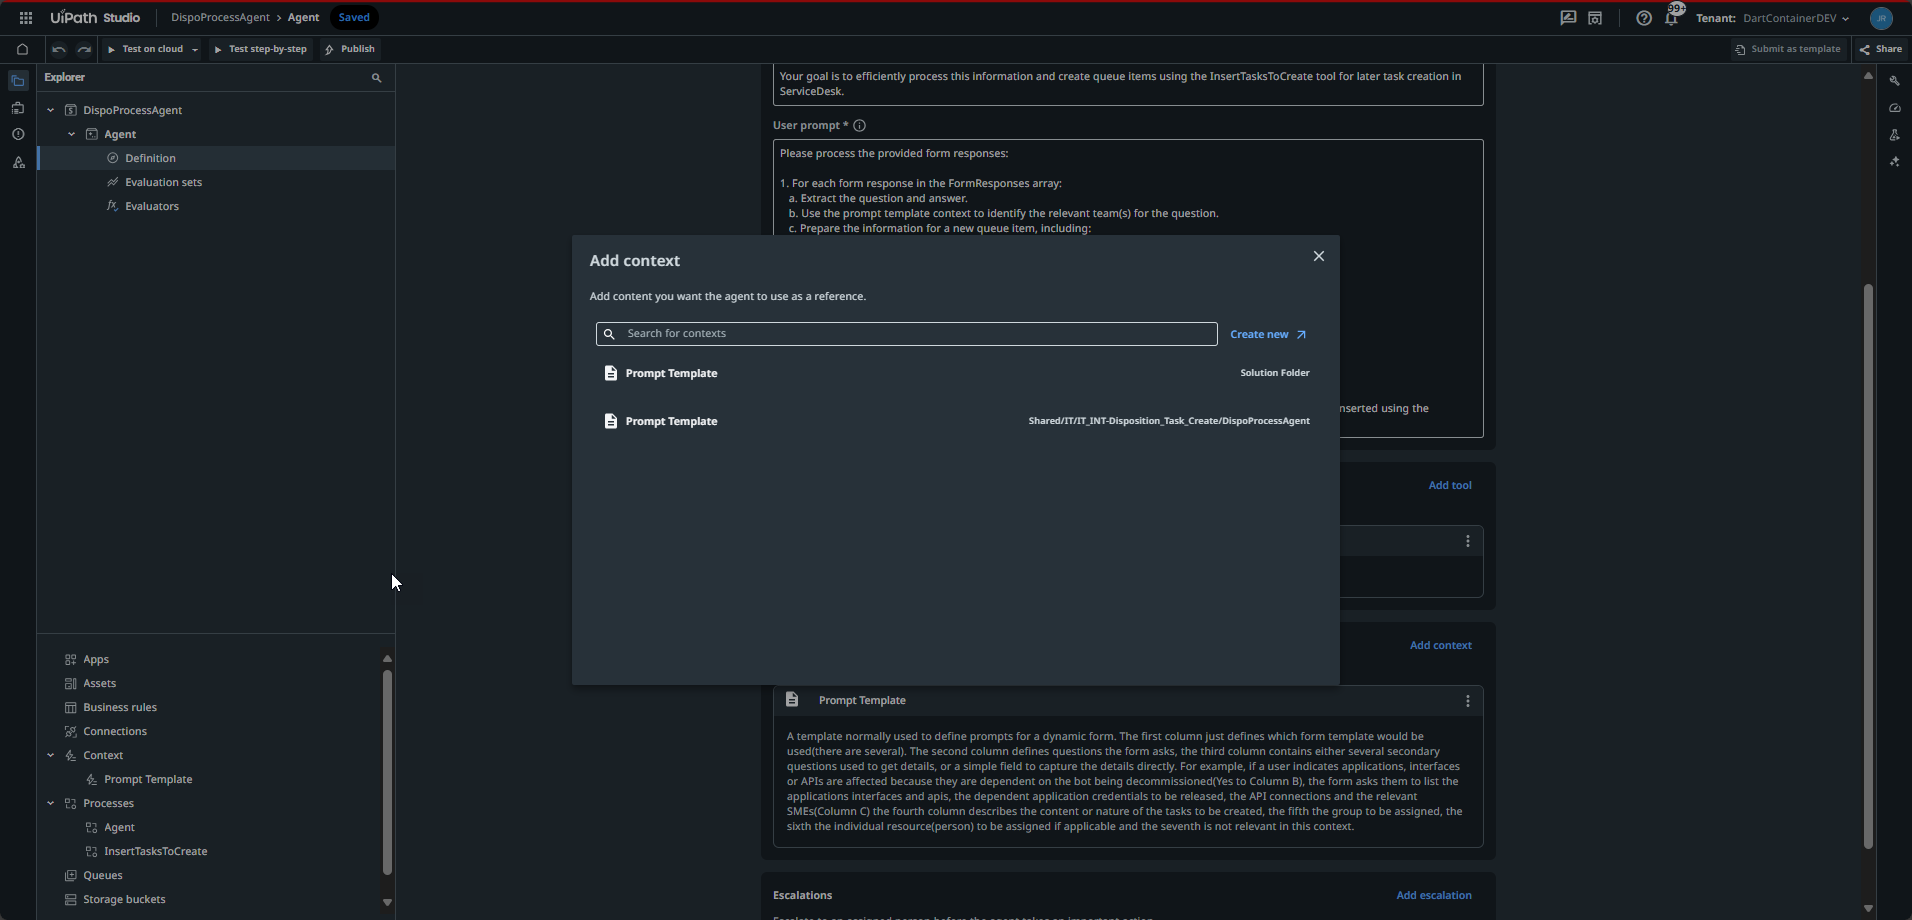Show the User prompt info tooltip icon
The image size is (1912, 920).
click(x=859, y=126)
